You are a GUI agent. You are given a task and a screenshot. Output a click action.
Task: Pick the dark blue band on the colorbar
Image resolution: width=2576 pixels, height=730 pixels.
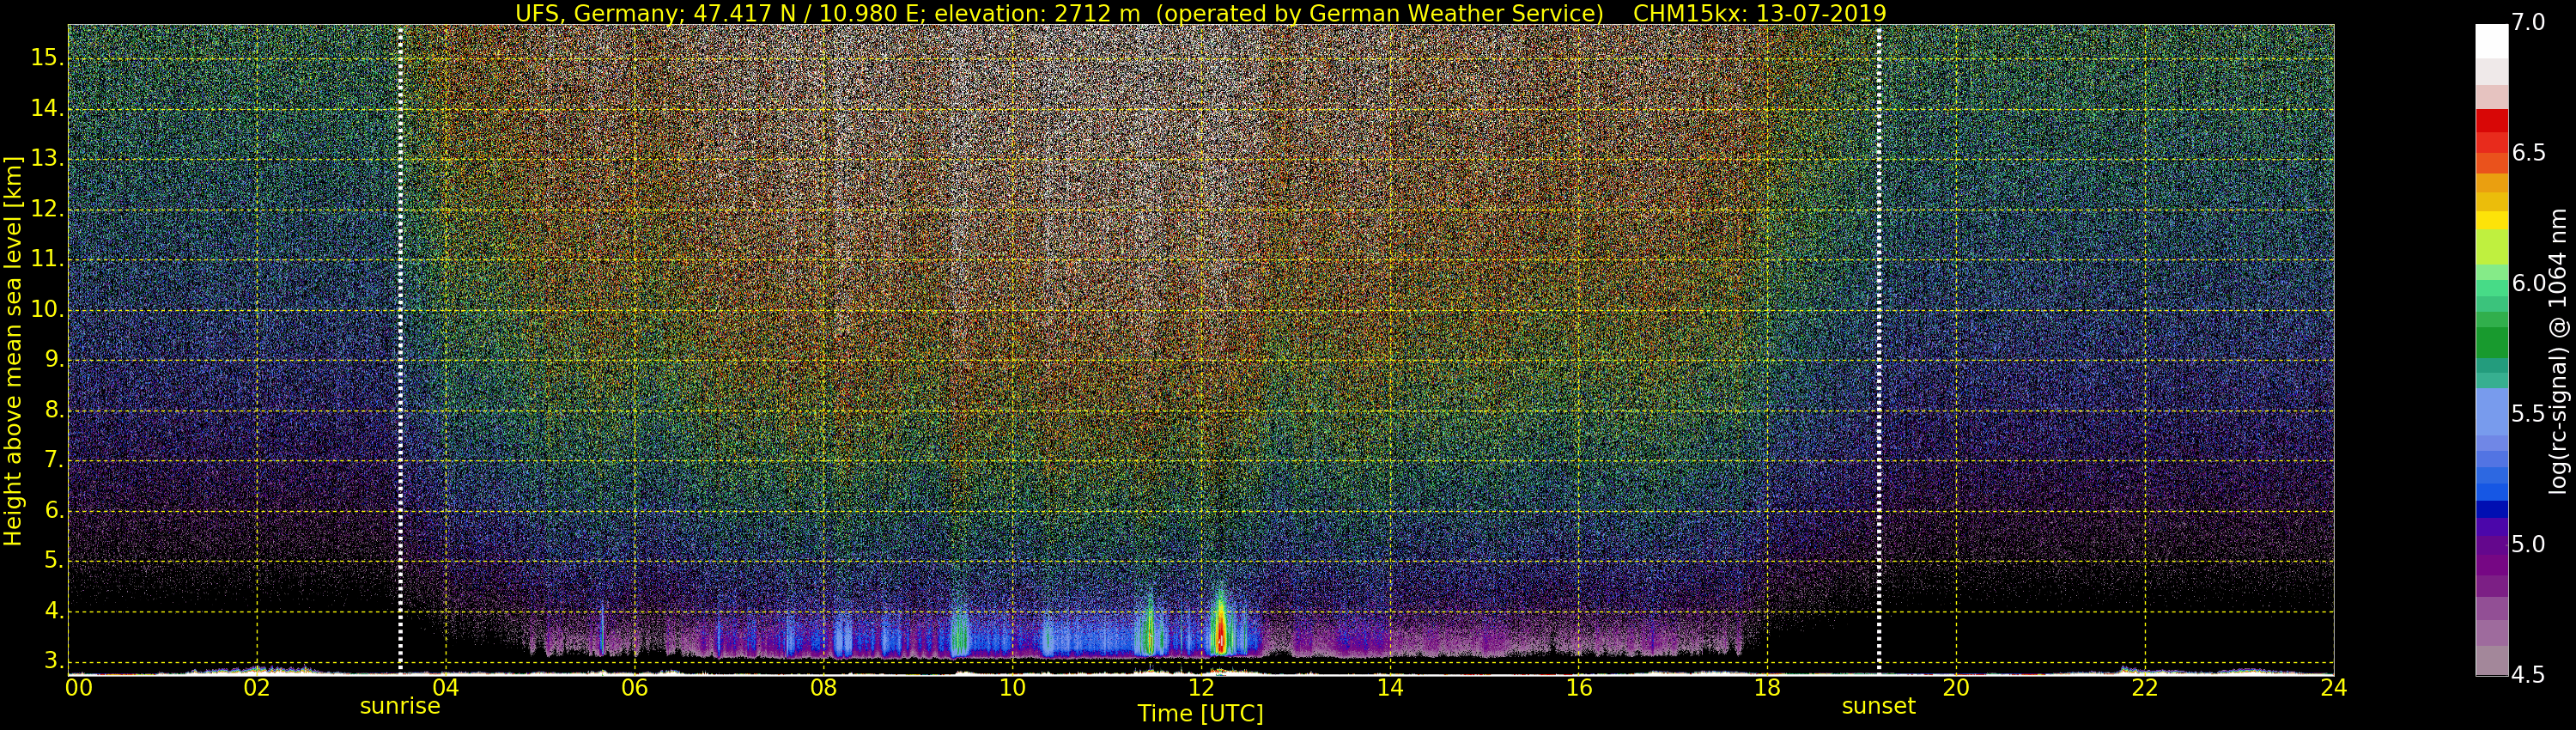[2491, 509]
